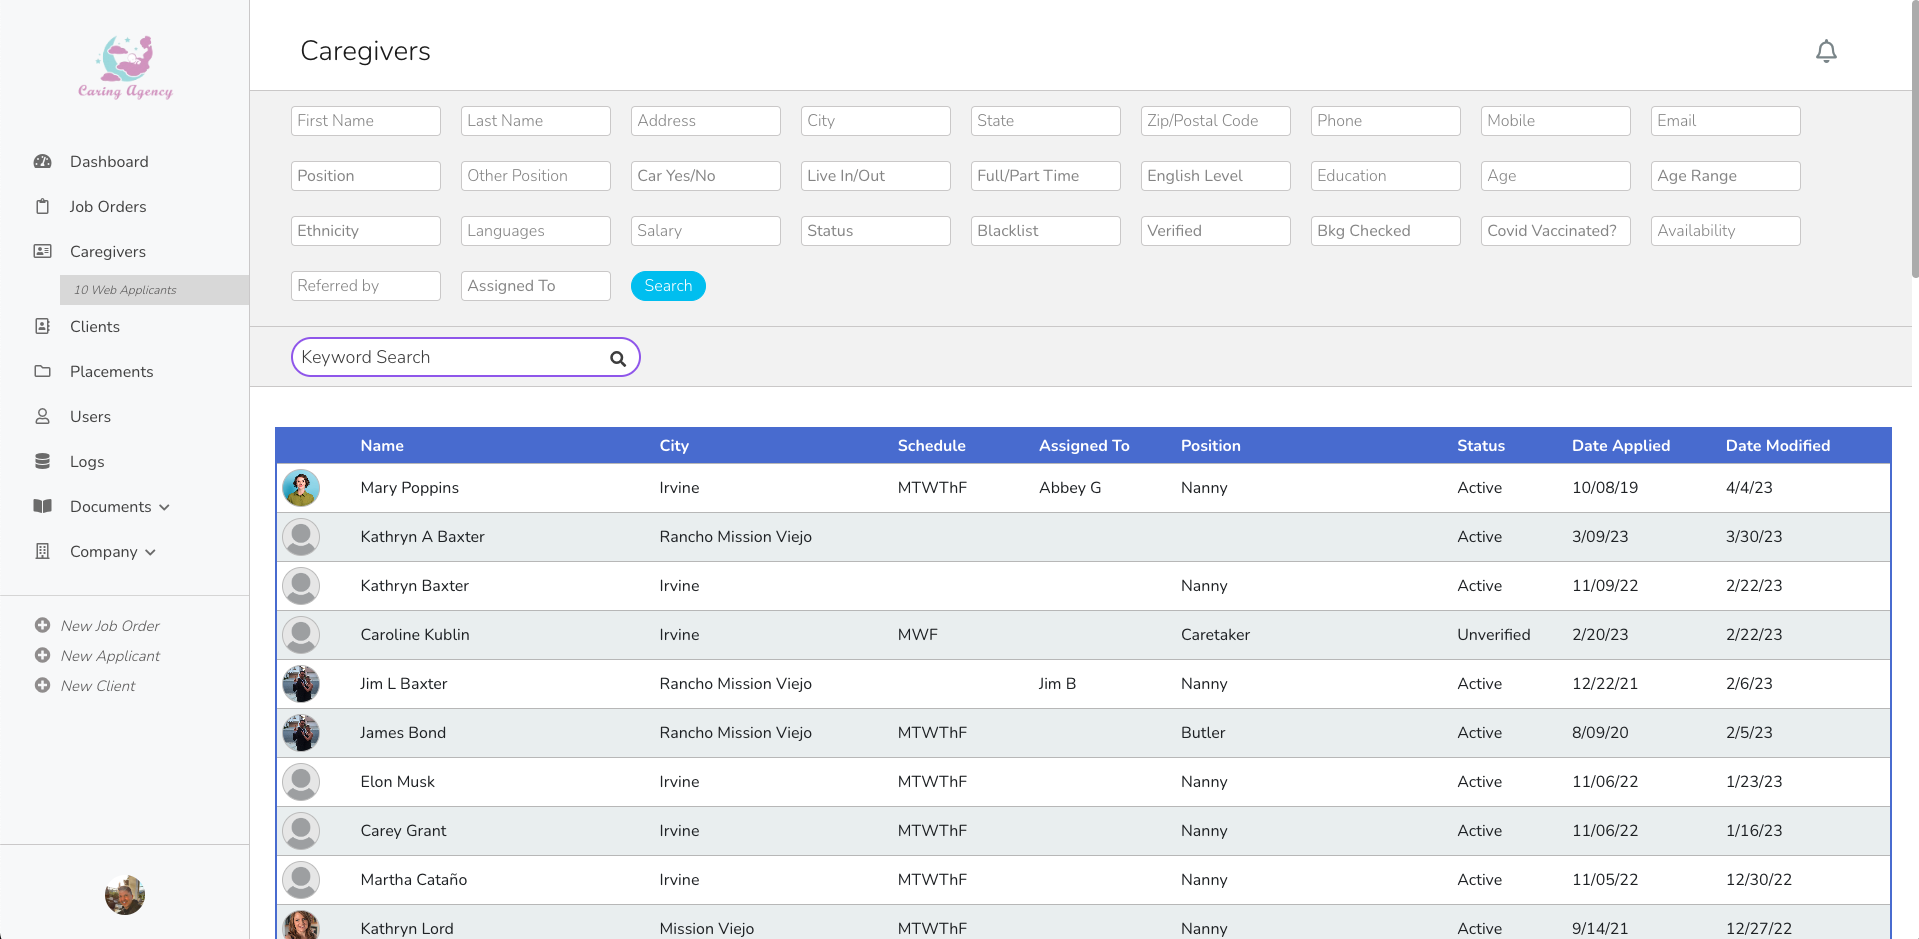Click the New Job Order link
The image size is (1919, 939).
click(x=110, y=626)
